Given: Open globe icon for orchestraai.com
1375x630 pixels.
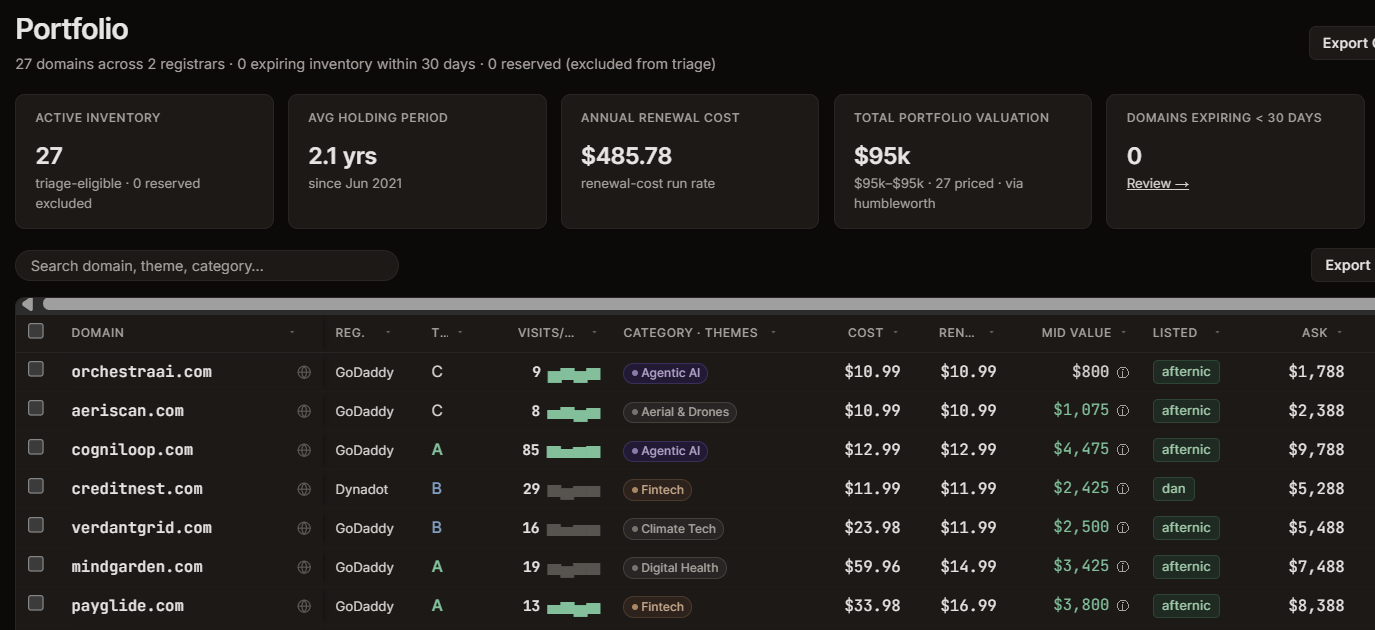Looking at the screenshot, I should pyautogui.click(x=304, y=372).
